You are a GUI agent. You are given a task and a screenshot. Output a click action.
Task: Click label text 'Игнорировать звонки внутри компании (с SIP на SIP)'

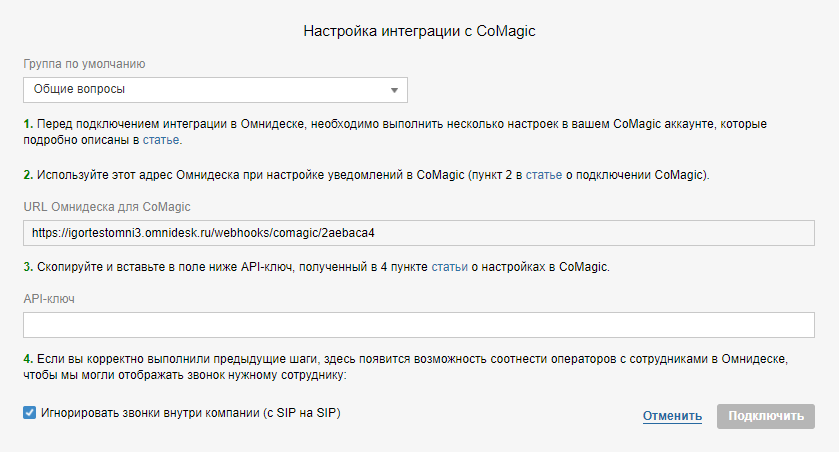(x=190, y=413)
